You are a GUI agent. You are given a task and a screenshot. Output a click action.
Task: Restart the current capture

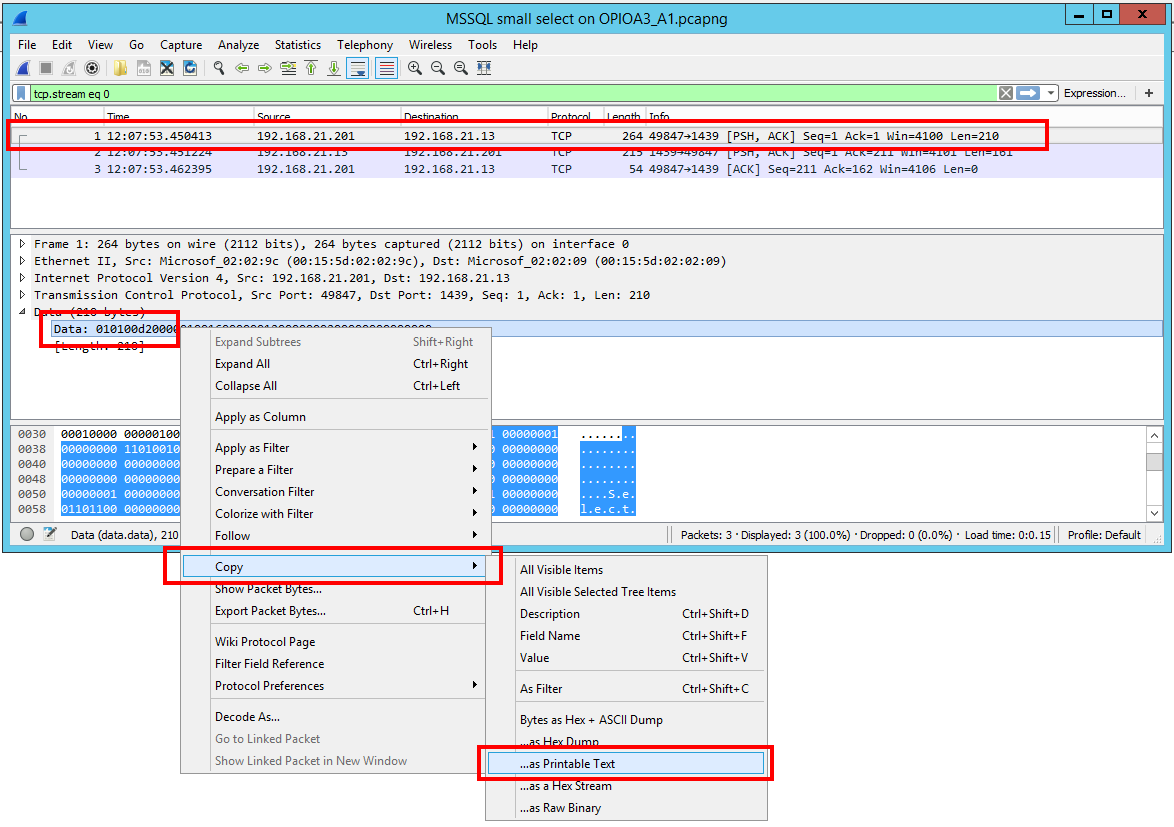69,68
